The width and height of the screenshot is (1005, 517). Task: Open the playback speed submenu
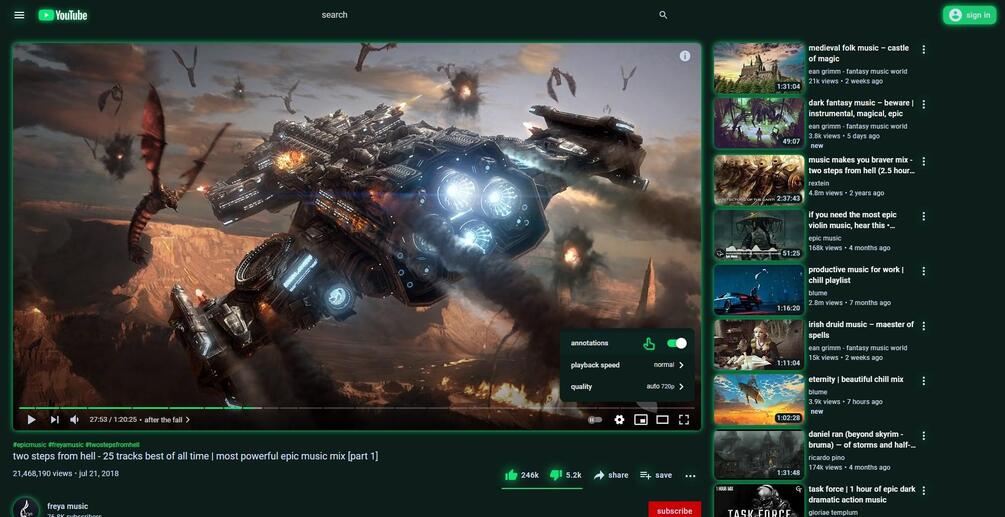627,365
